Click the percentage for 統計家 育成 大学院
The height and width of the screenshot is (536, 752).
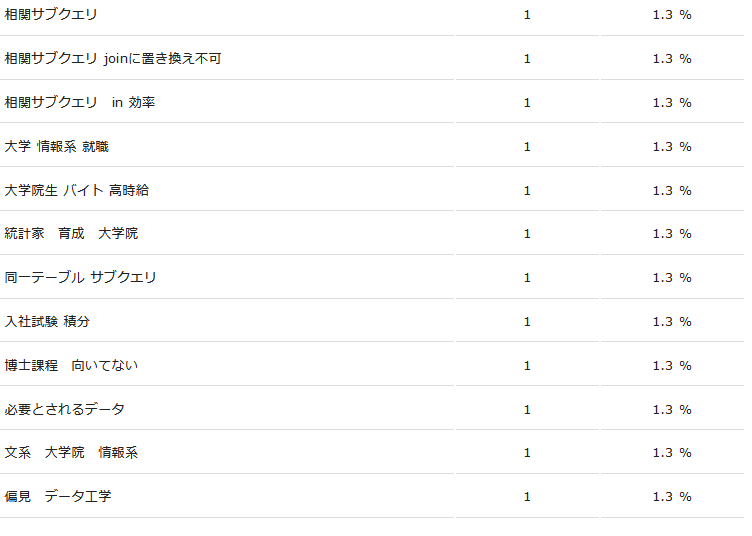pyautogui.click(x=672, y=234)
